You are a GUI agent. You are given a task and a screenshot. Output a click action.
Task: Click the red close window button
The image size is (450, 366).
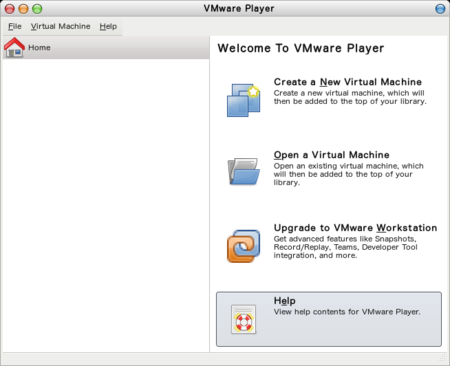(10, 9)
